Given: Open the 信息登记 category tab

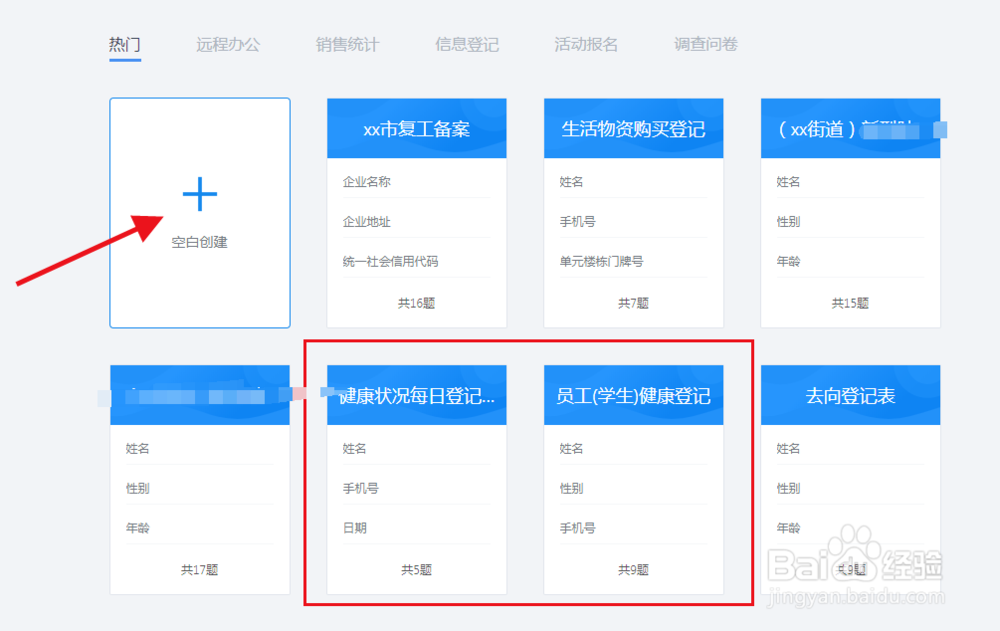Looking at the screenshot, I should coord(466,44).
